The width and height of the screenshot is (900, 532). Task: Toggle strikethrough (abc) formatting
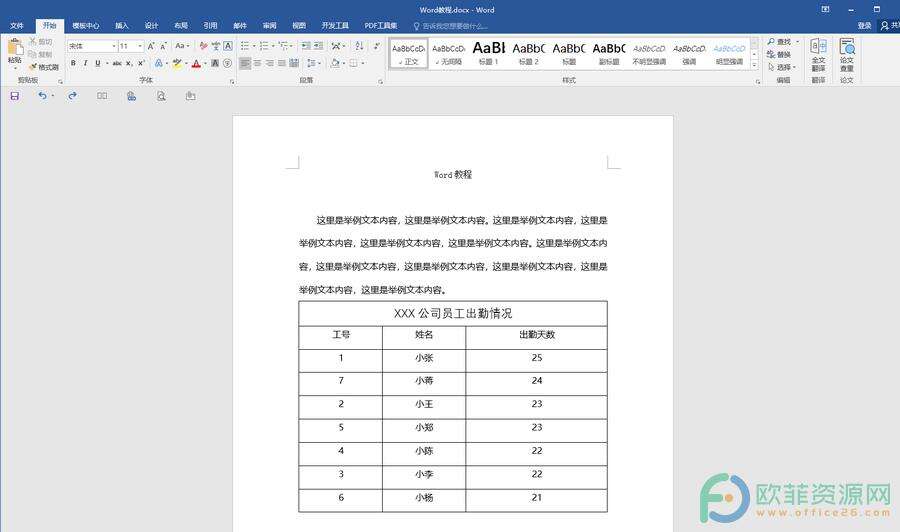coord(117,63)
